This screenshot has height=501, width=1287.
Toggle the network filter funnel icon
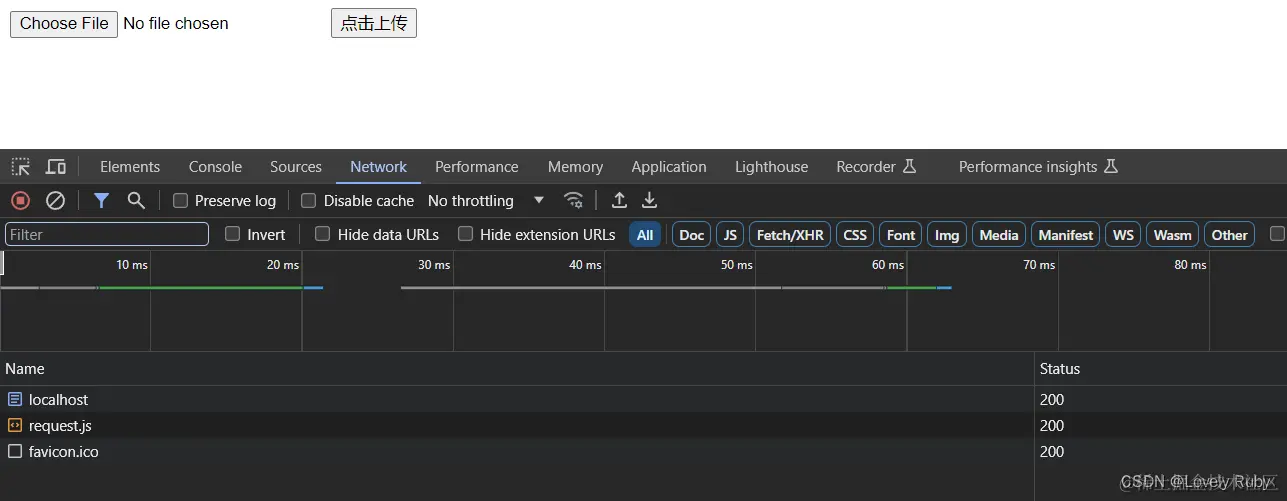[x=101, y=200]
